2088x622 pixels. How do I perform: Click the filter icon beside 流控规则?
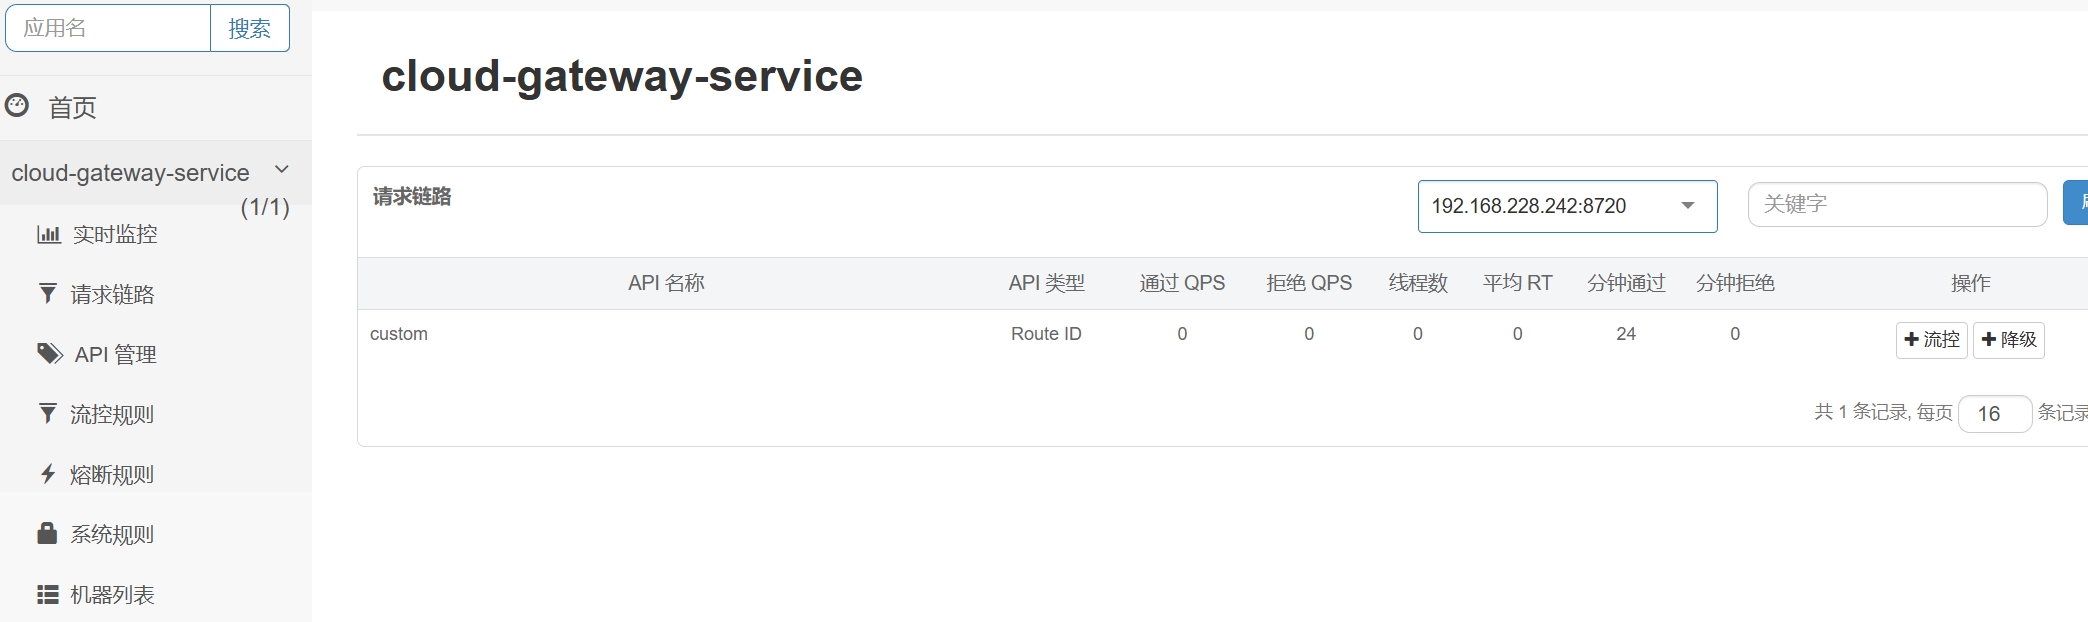tap(47, 413)
